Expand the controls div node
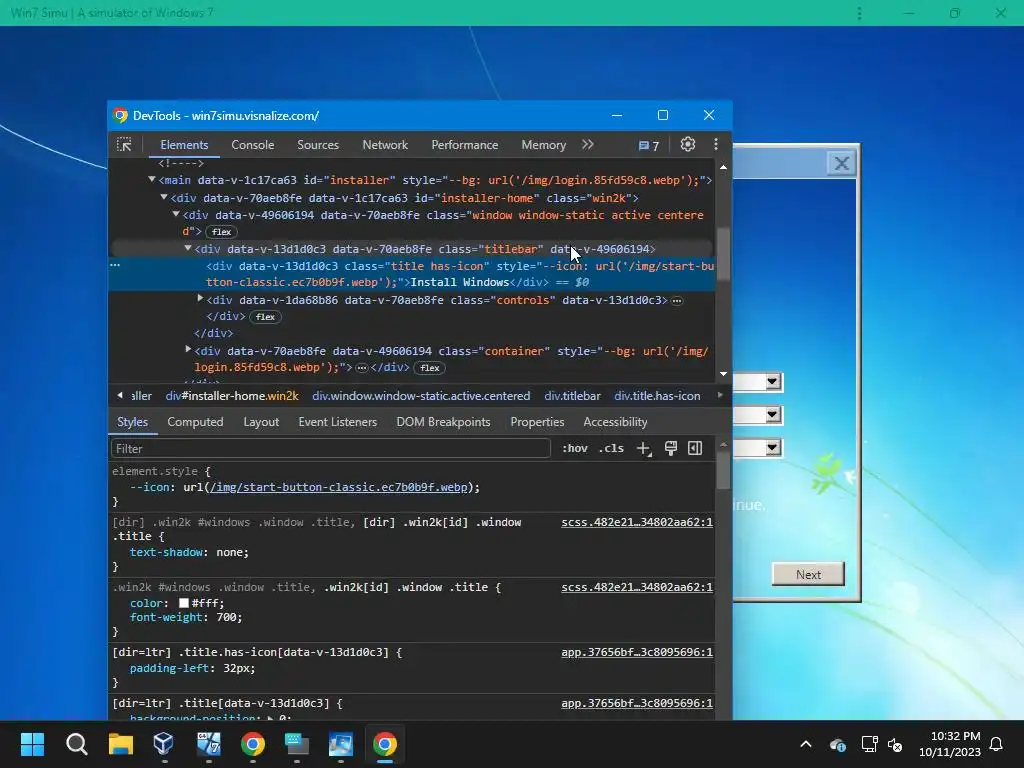1024x768 pixels. [x=200, y=298]
